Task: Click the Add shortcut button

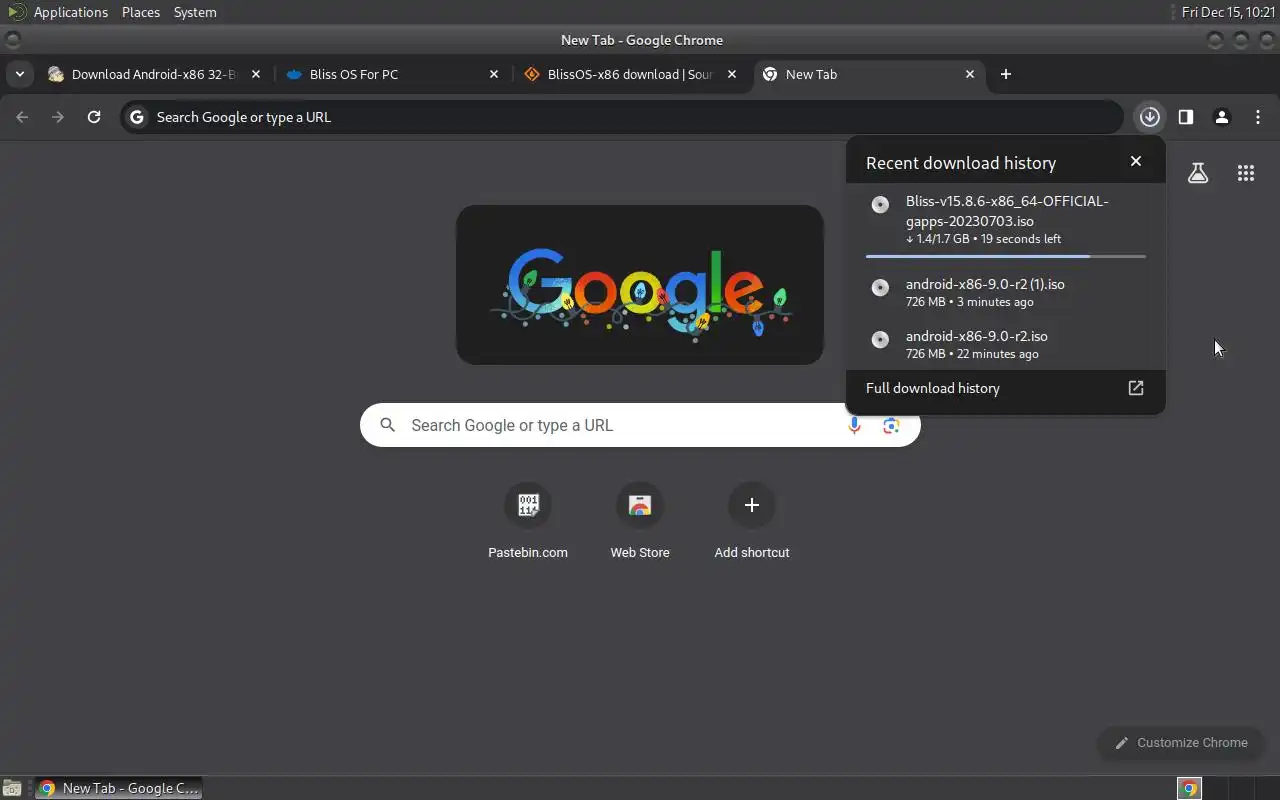Action: pos(752,521)
